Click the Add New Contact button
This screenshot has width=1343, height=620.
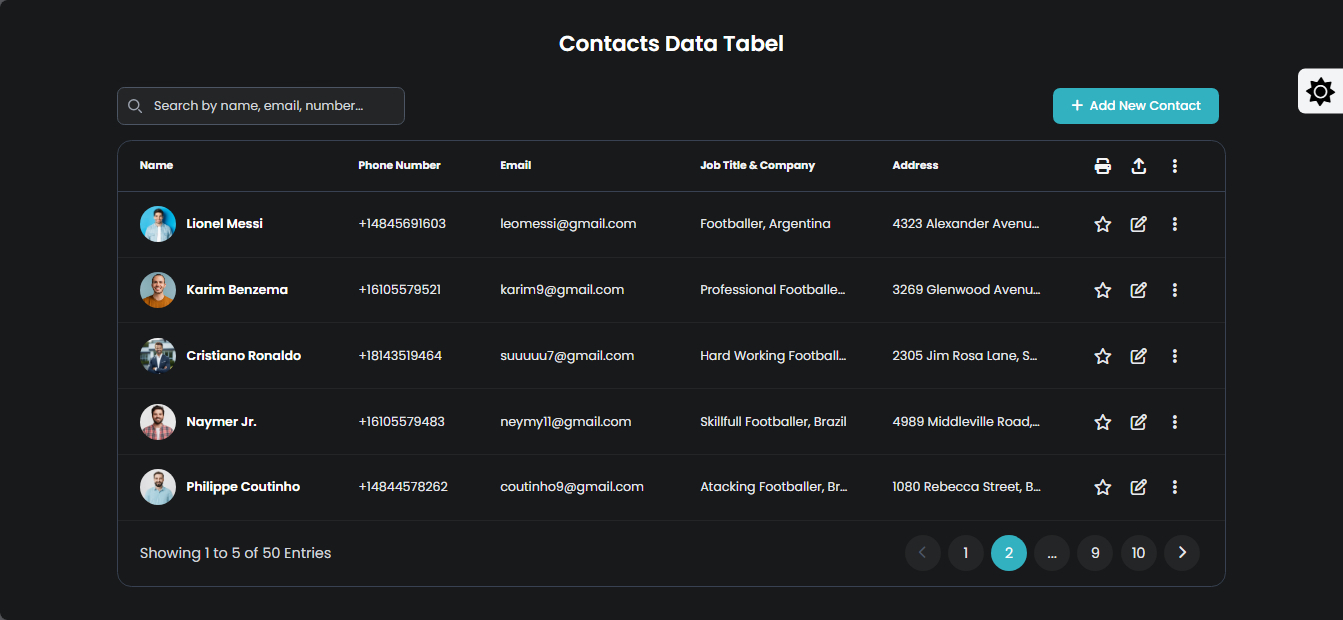pyautogui.click(x=1135, y=106)
